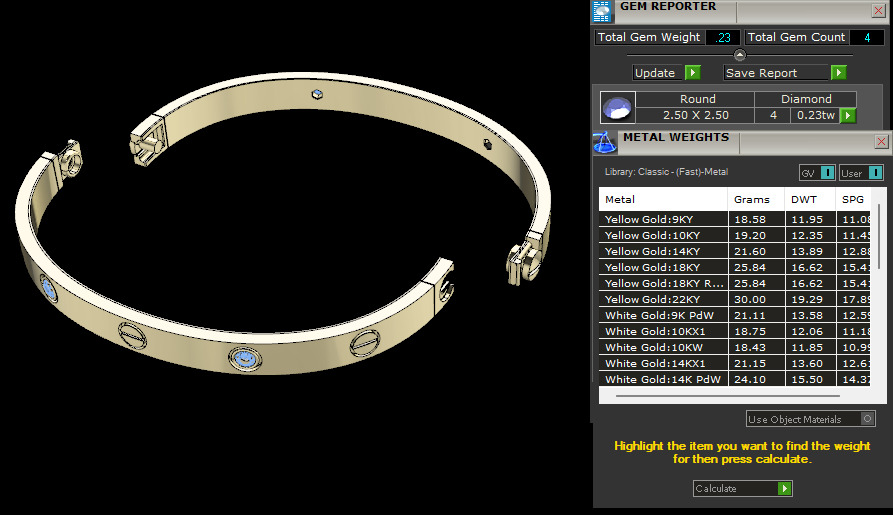Click the green arrow next to Update
Viewport: 893px width, 515px height.
693,73
